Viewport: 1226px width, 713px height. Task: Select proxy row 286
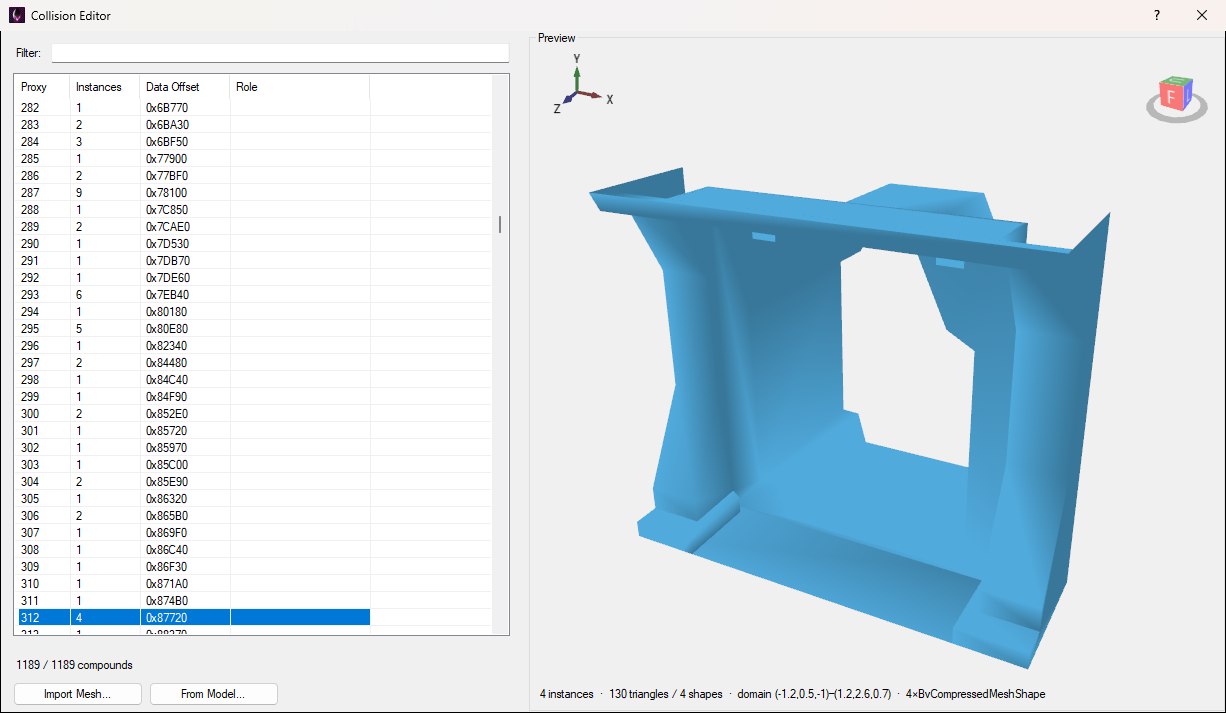point(194,175)
